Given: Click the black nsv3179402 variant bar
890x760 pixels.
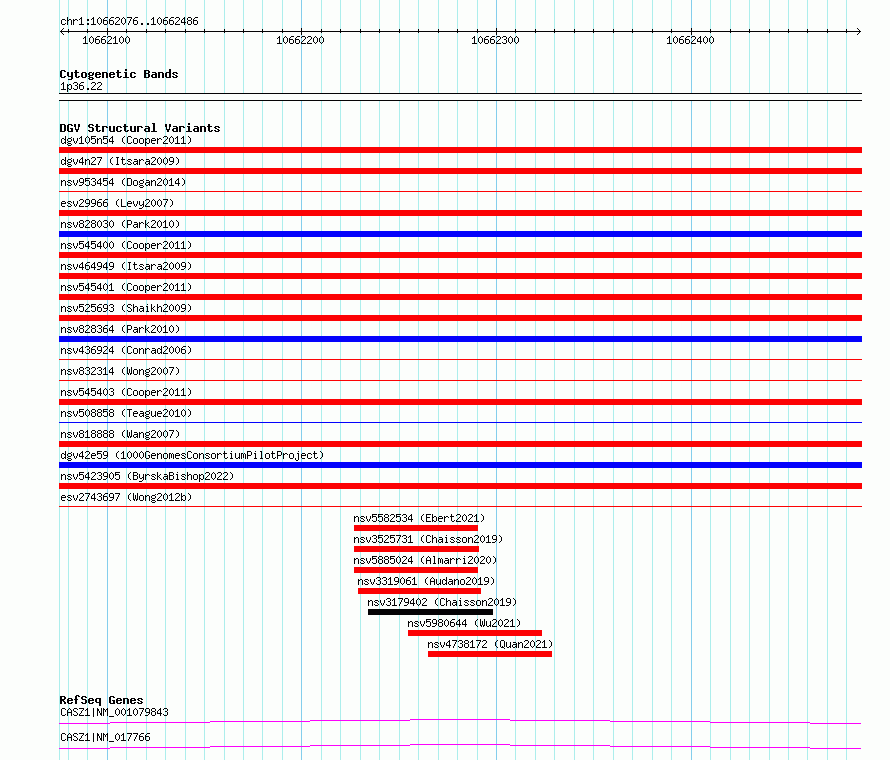Looking at the screenshot, I should coord(430,612).
